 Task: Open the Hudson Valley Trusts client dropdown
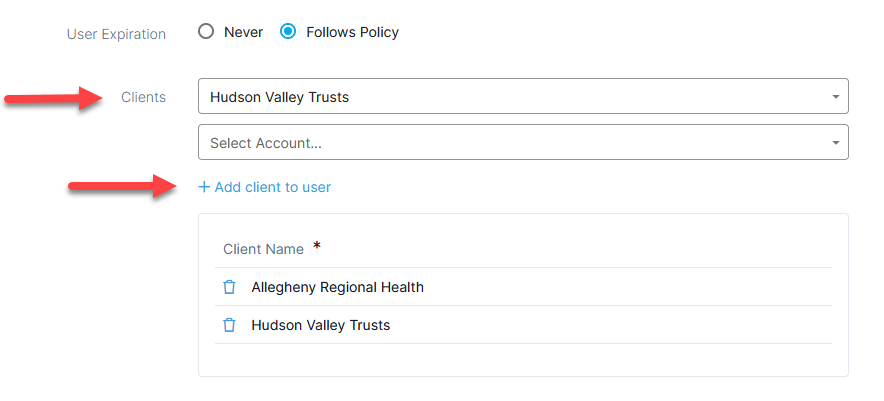523,96
